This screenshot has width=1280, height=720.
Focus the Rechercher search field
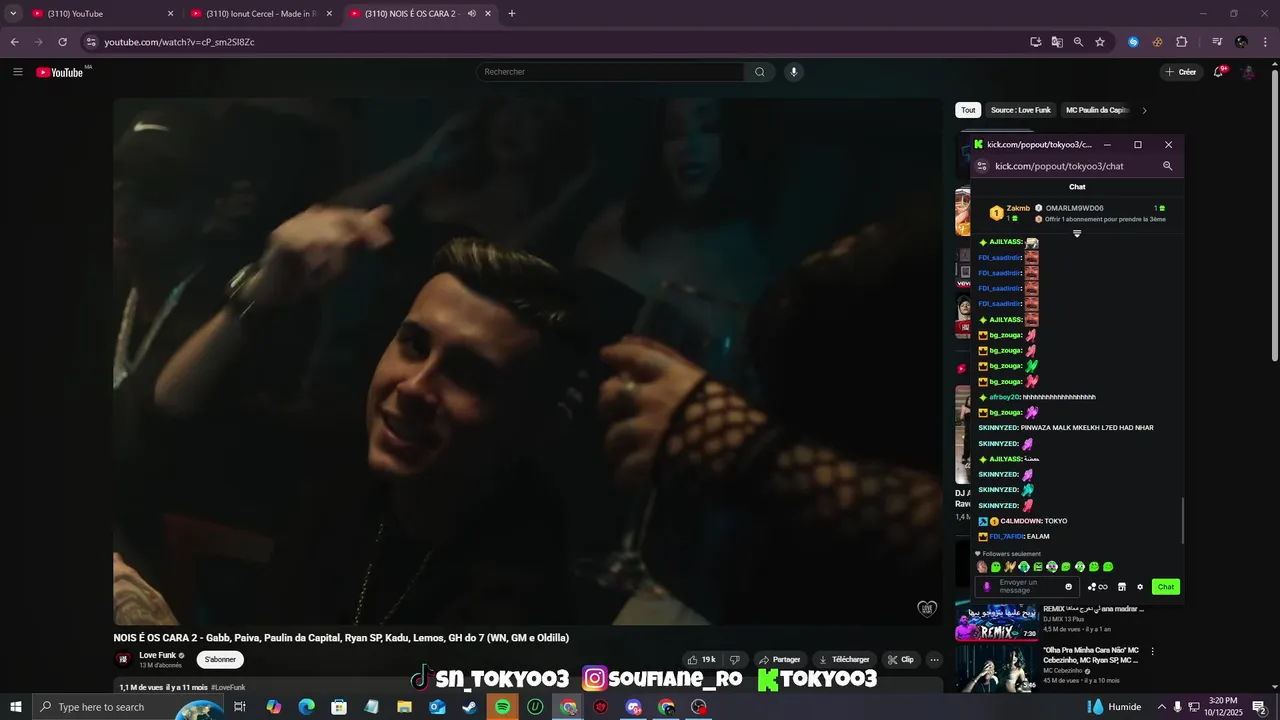(x=610, y=72)
